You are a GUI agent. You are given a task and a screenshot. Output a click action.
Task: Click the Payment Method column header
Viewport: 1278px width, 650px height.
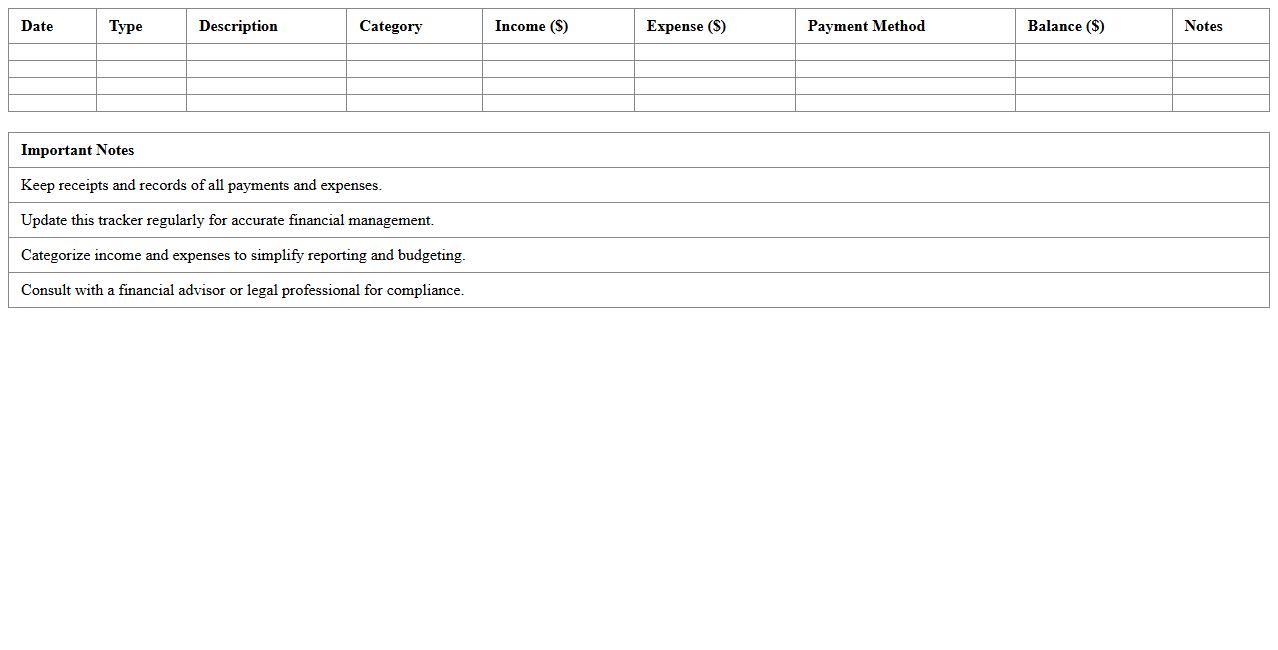(x=866, y=26)
